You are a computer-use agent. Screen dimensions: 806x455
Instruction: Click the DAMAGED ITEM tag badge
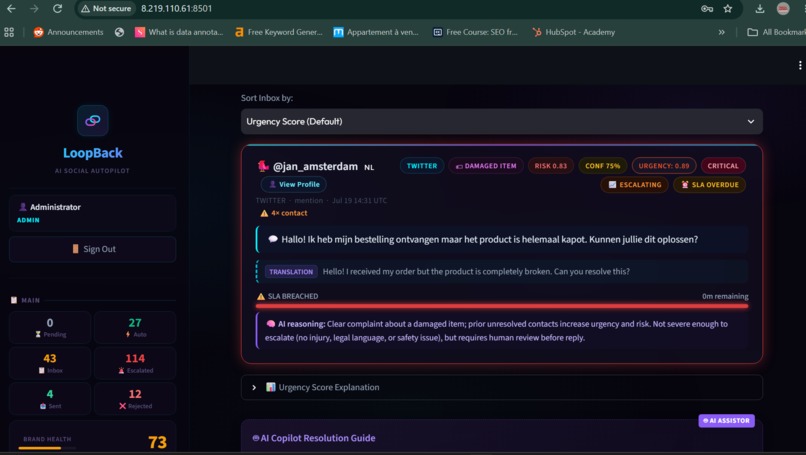[486, 166]
